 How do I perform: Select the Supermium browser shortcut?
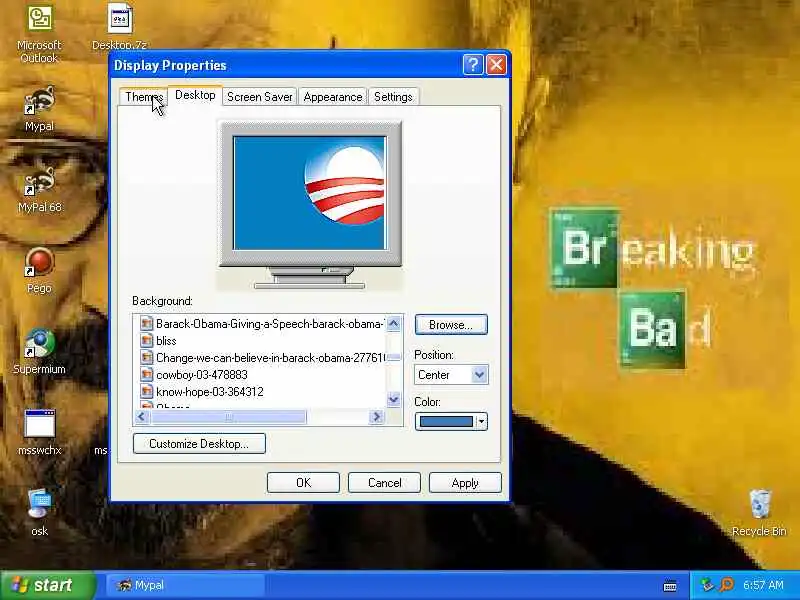pyautogui.click(x=39, y=352)
